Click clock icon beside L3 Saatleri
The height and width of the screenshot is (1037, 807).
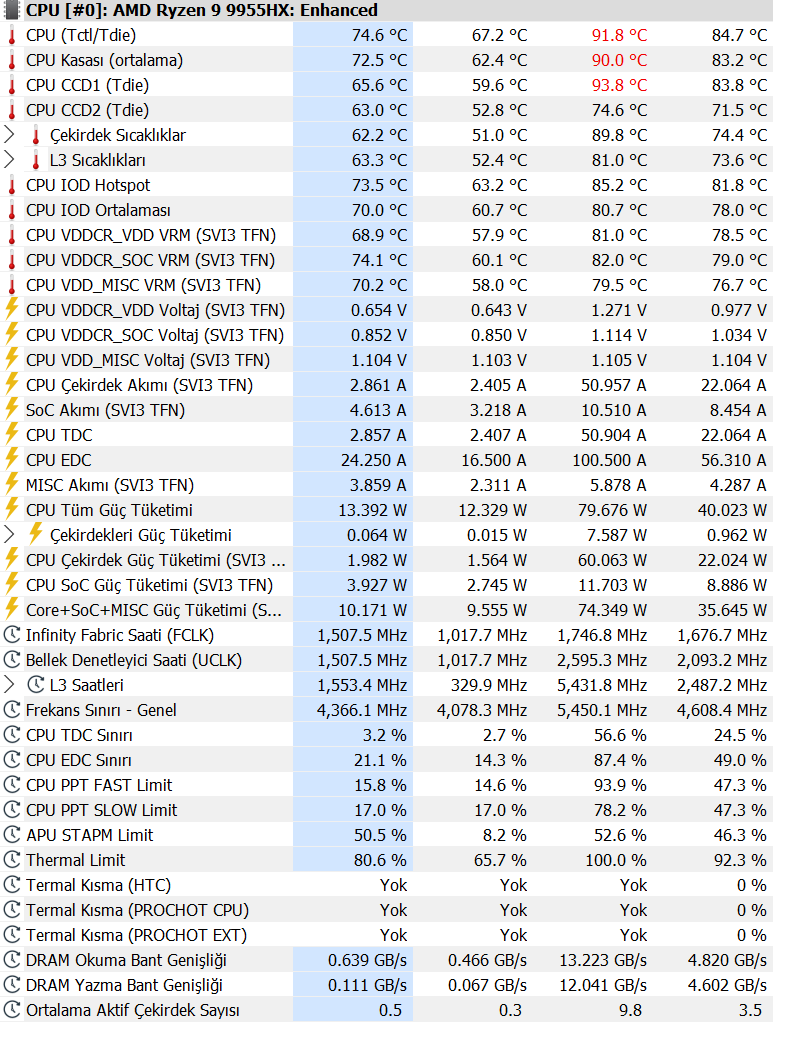click(36, 684)
